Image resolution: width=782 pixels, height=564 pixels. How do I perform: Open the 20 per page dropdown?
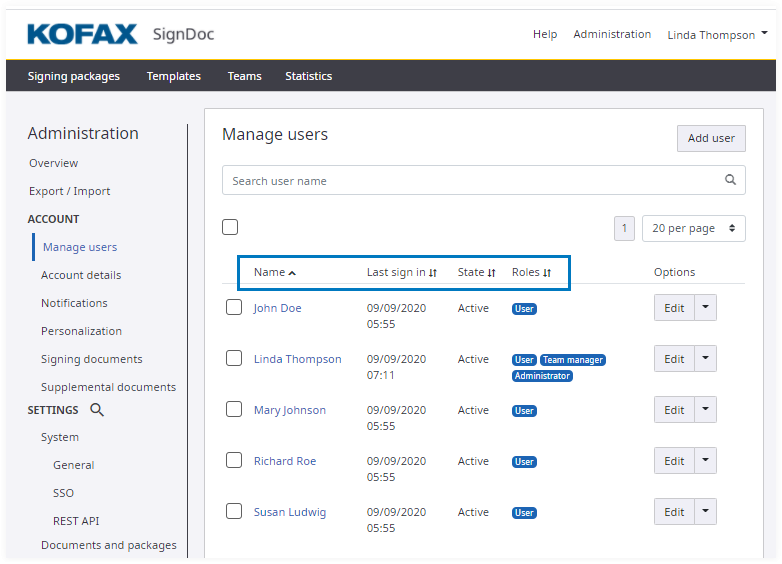(x=695, y=228)
